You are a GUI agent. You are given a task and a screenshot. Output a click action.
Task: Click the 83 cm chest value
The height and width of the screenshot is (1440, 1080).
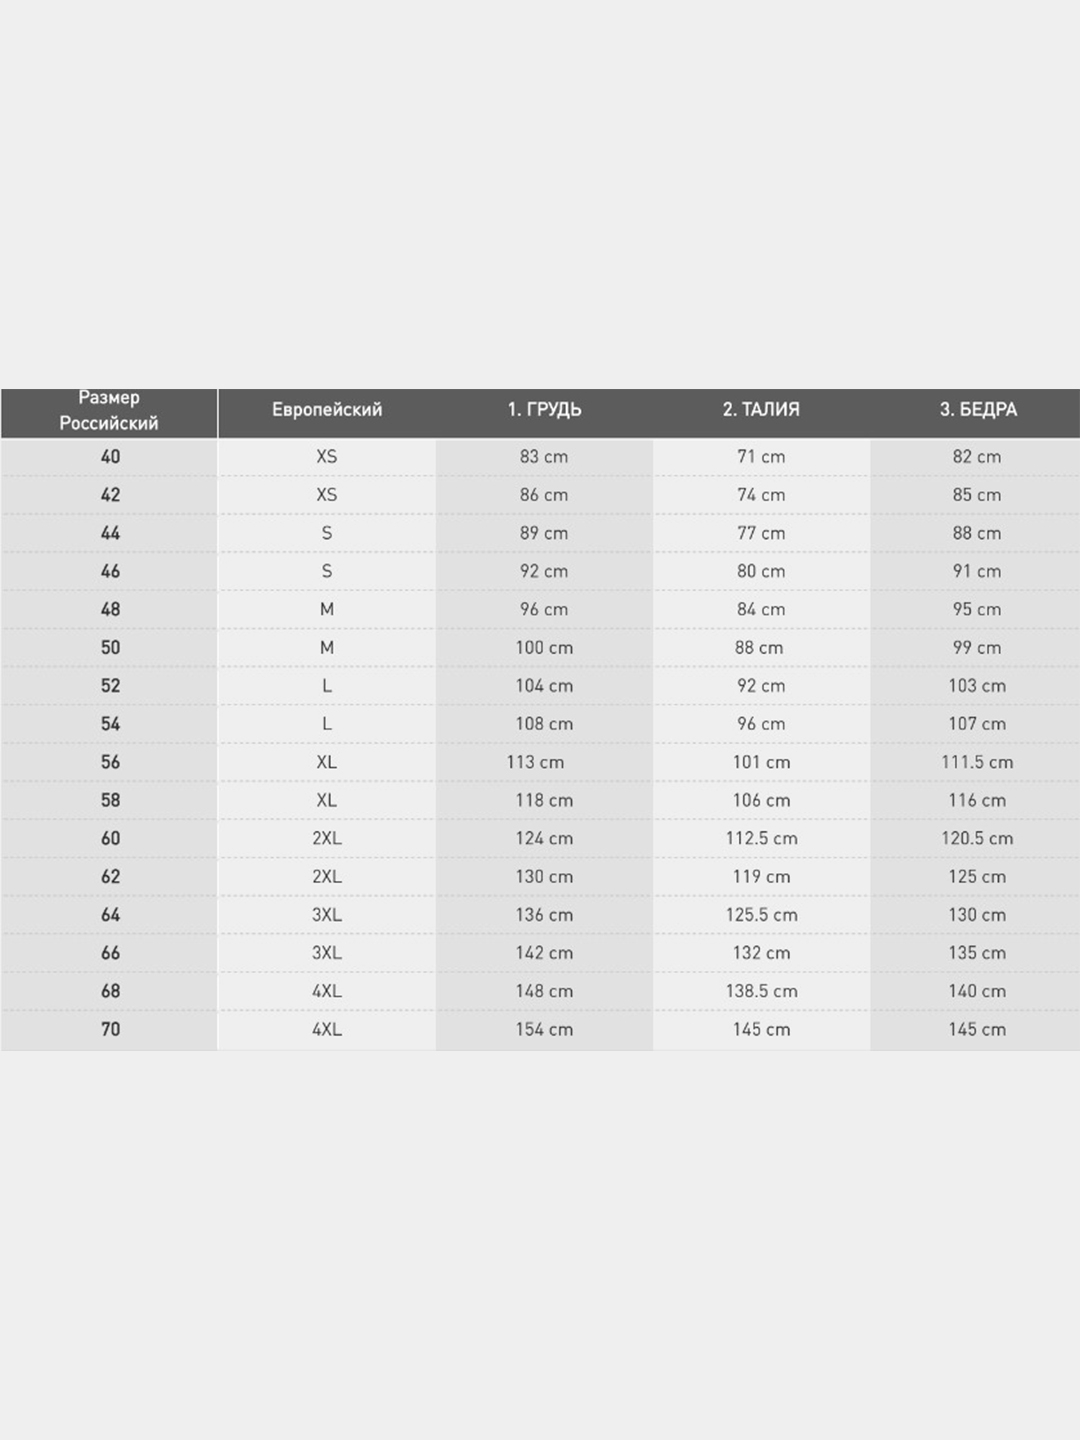click(x=544, y=457)
